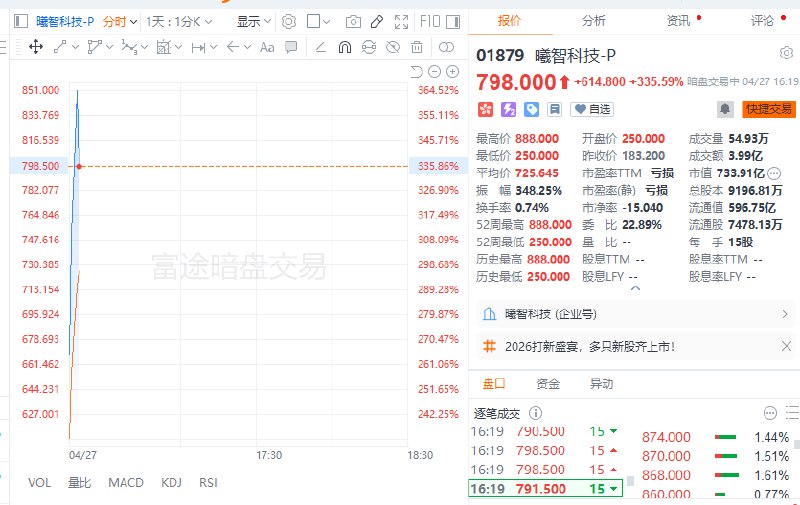Toggle the right quote panel icon
Viewport: 800px width, 505px height.
coord(453,21)
